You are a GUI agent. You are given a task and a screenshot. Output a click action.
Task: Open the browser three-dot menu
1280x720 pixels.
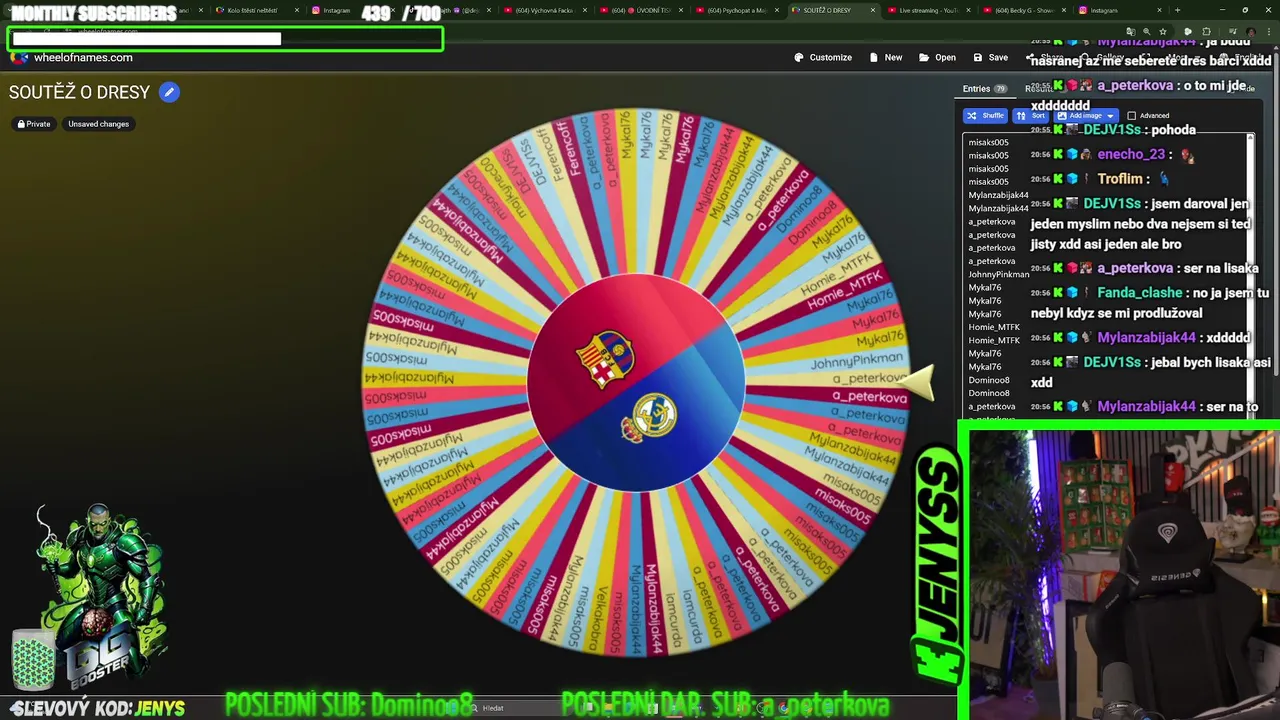1269,32
